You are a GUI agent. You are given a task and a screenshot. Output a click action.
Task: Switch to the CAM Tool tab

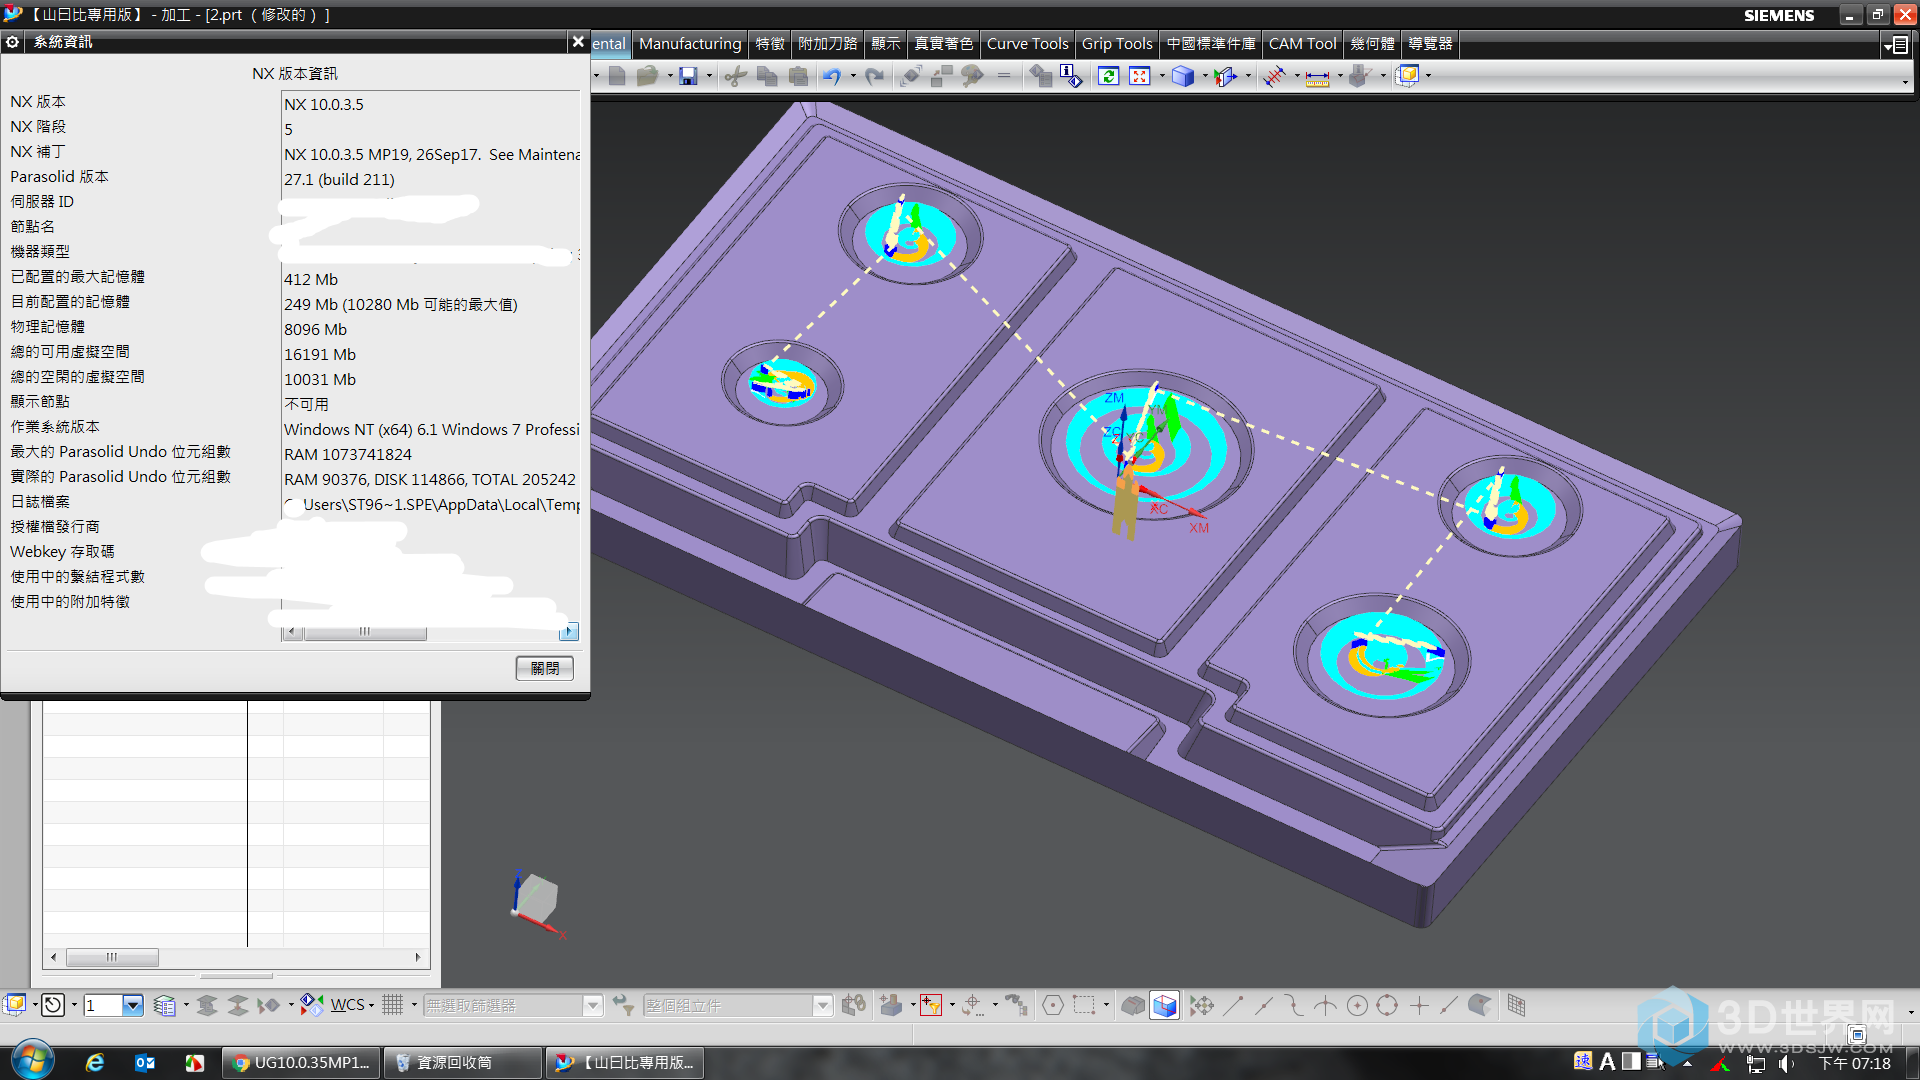coord(1302,44)
